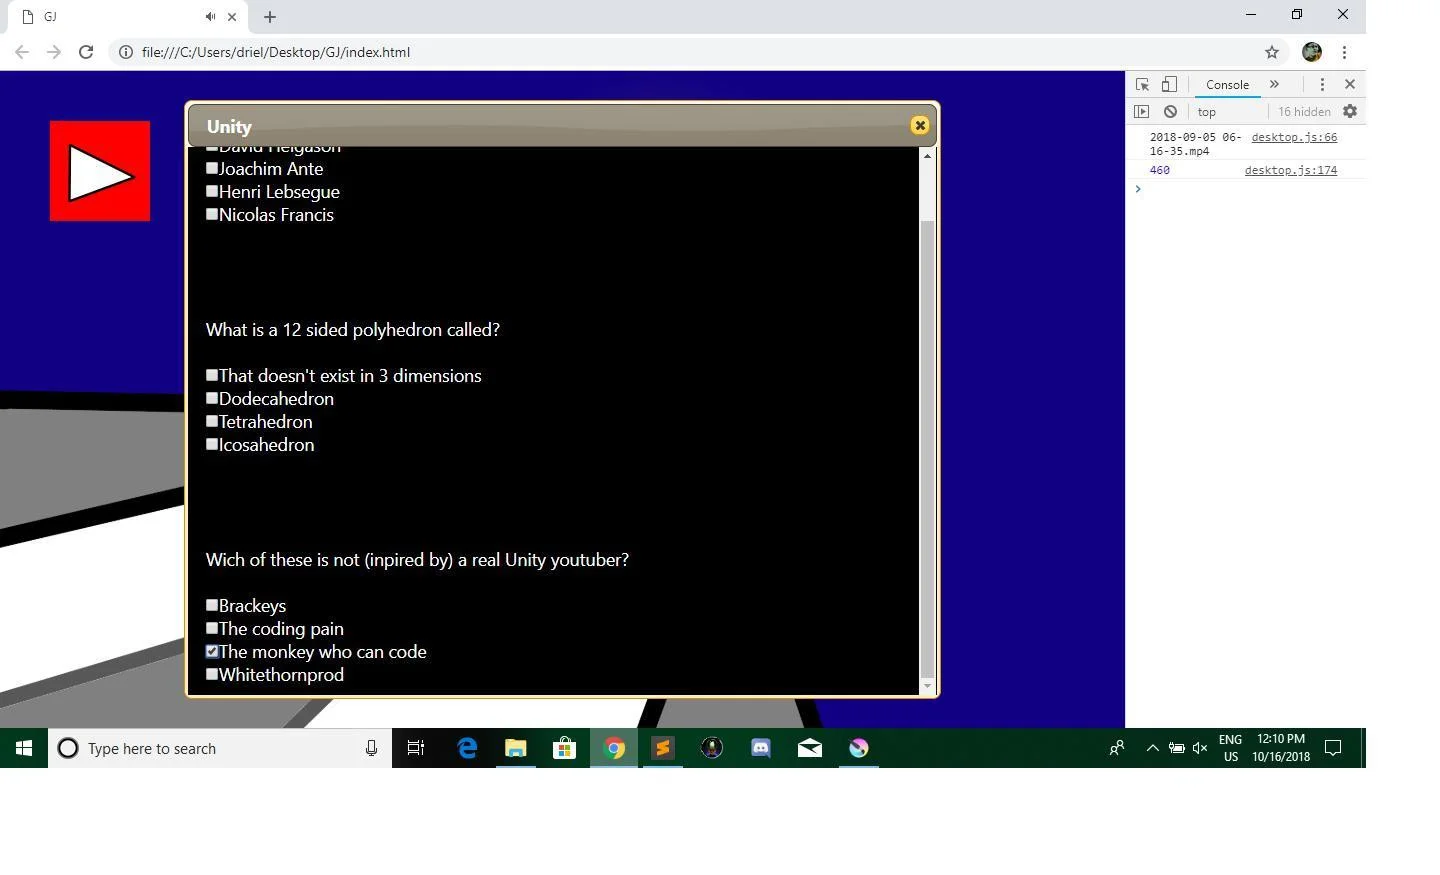Show the console sidebar
The image size is (1440, 875).
(x=1141, y=112)
